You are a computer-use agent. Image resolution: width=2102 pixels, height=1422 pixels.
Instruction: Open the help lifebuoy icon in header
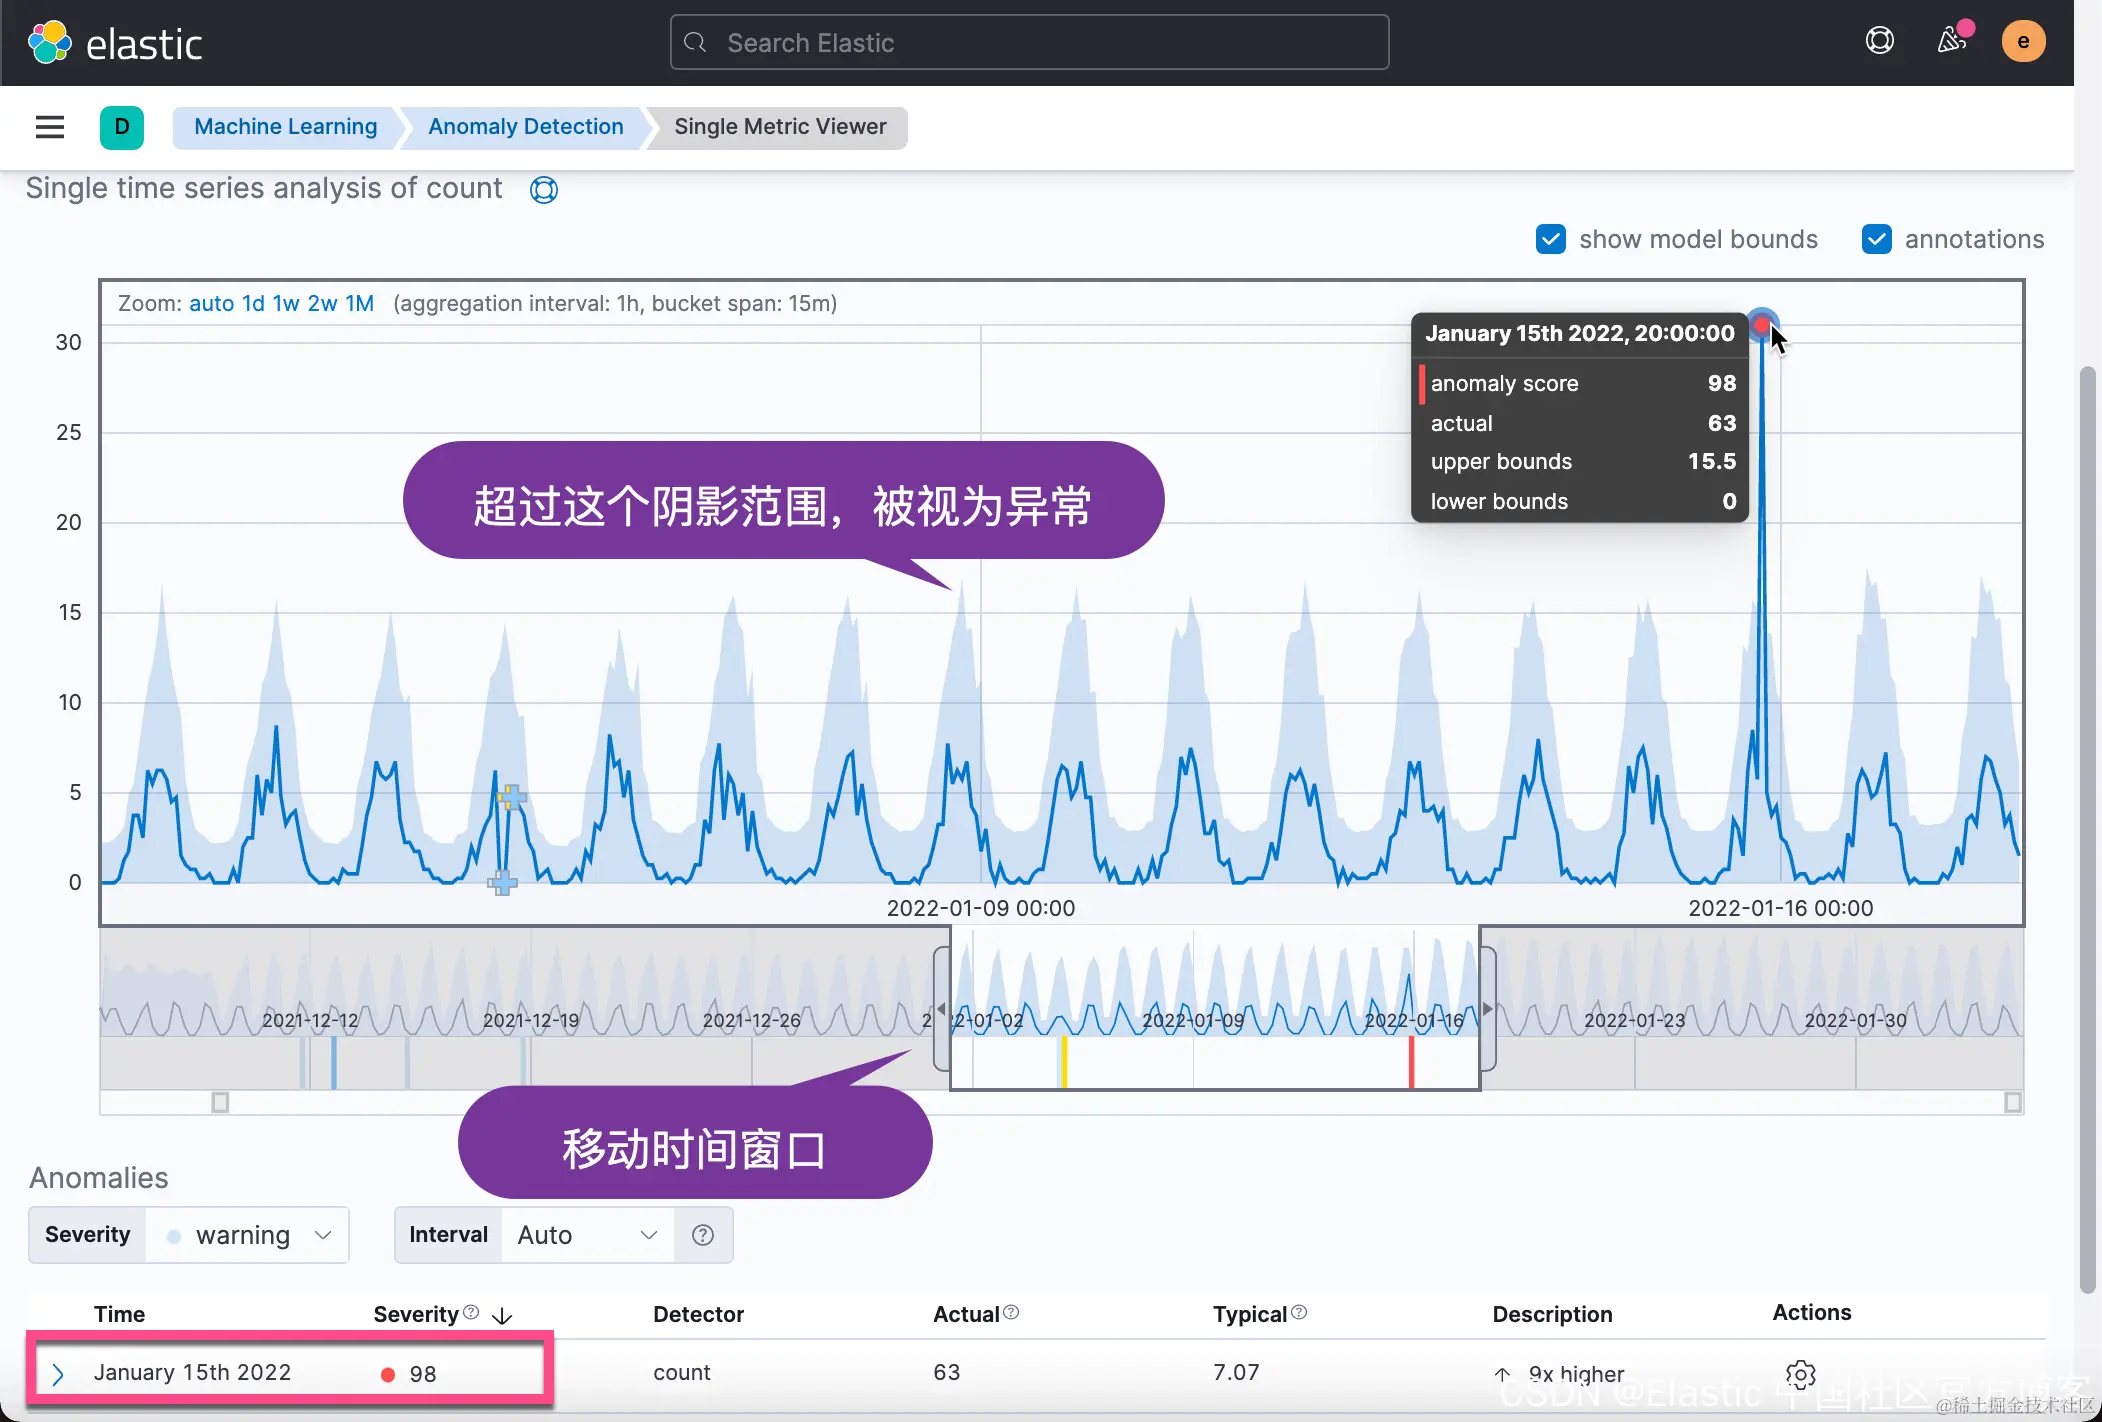tap(1879, 41)
